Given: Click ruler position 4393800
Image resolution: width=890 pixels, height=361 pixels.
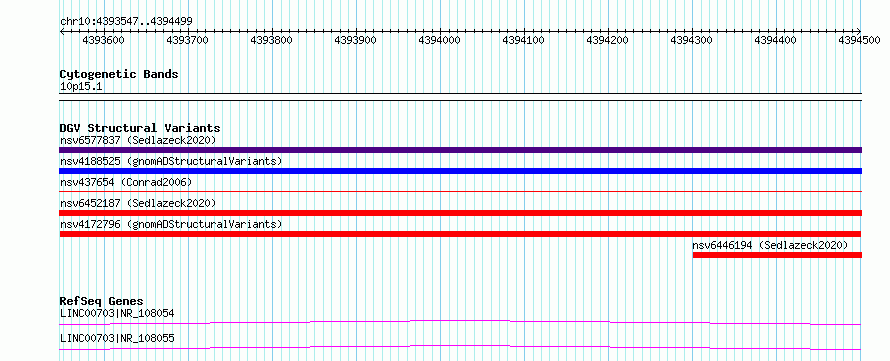Looking at the screenshot, I should point(271,40).
